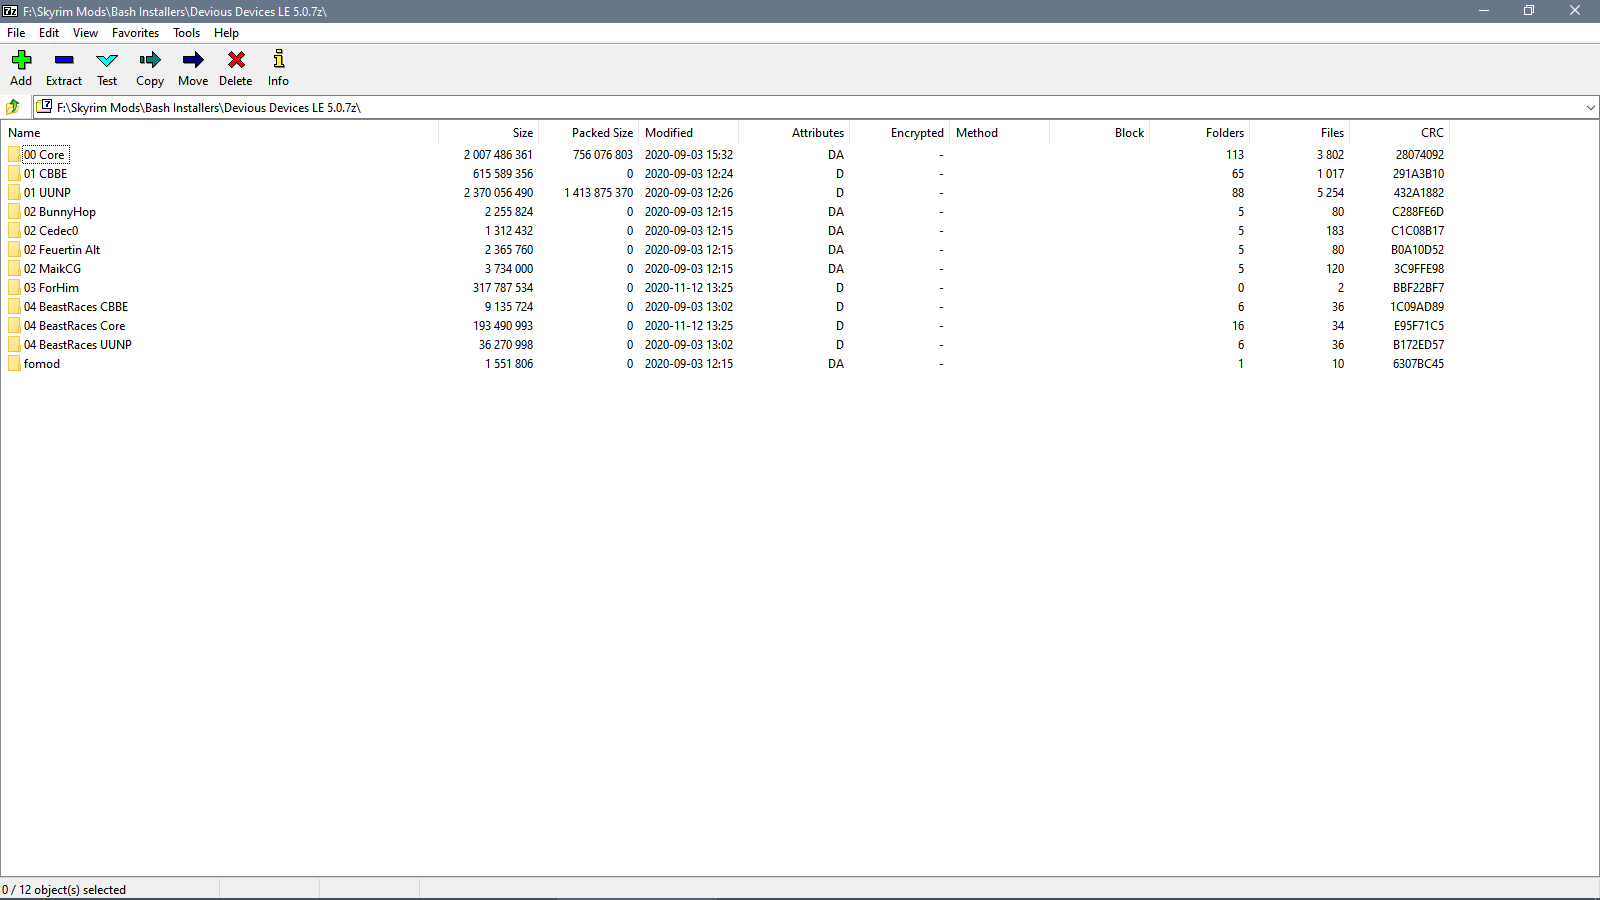Click the Test archive icon
This screenshot has width=1600, height=900.
tap(107, 60)
